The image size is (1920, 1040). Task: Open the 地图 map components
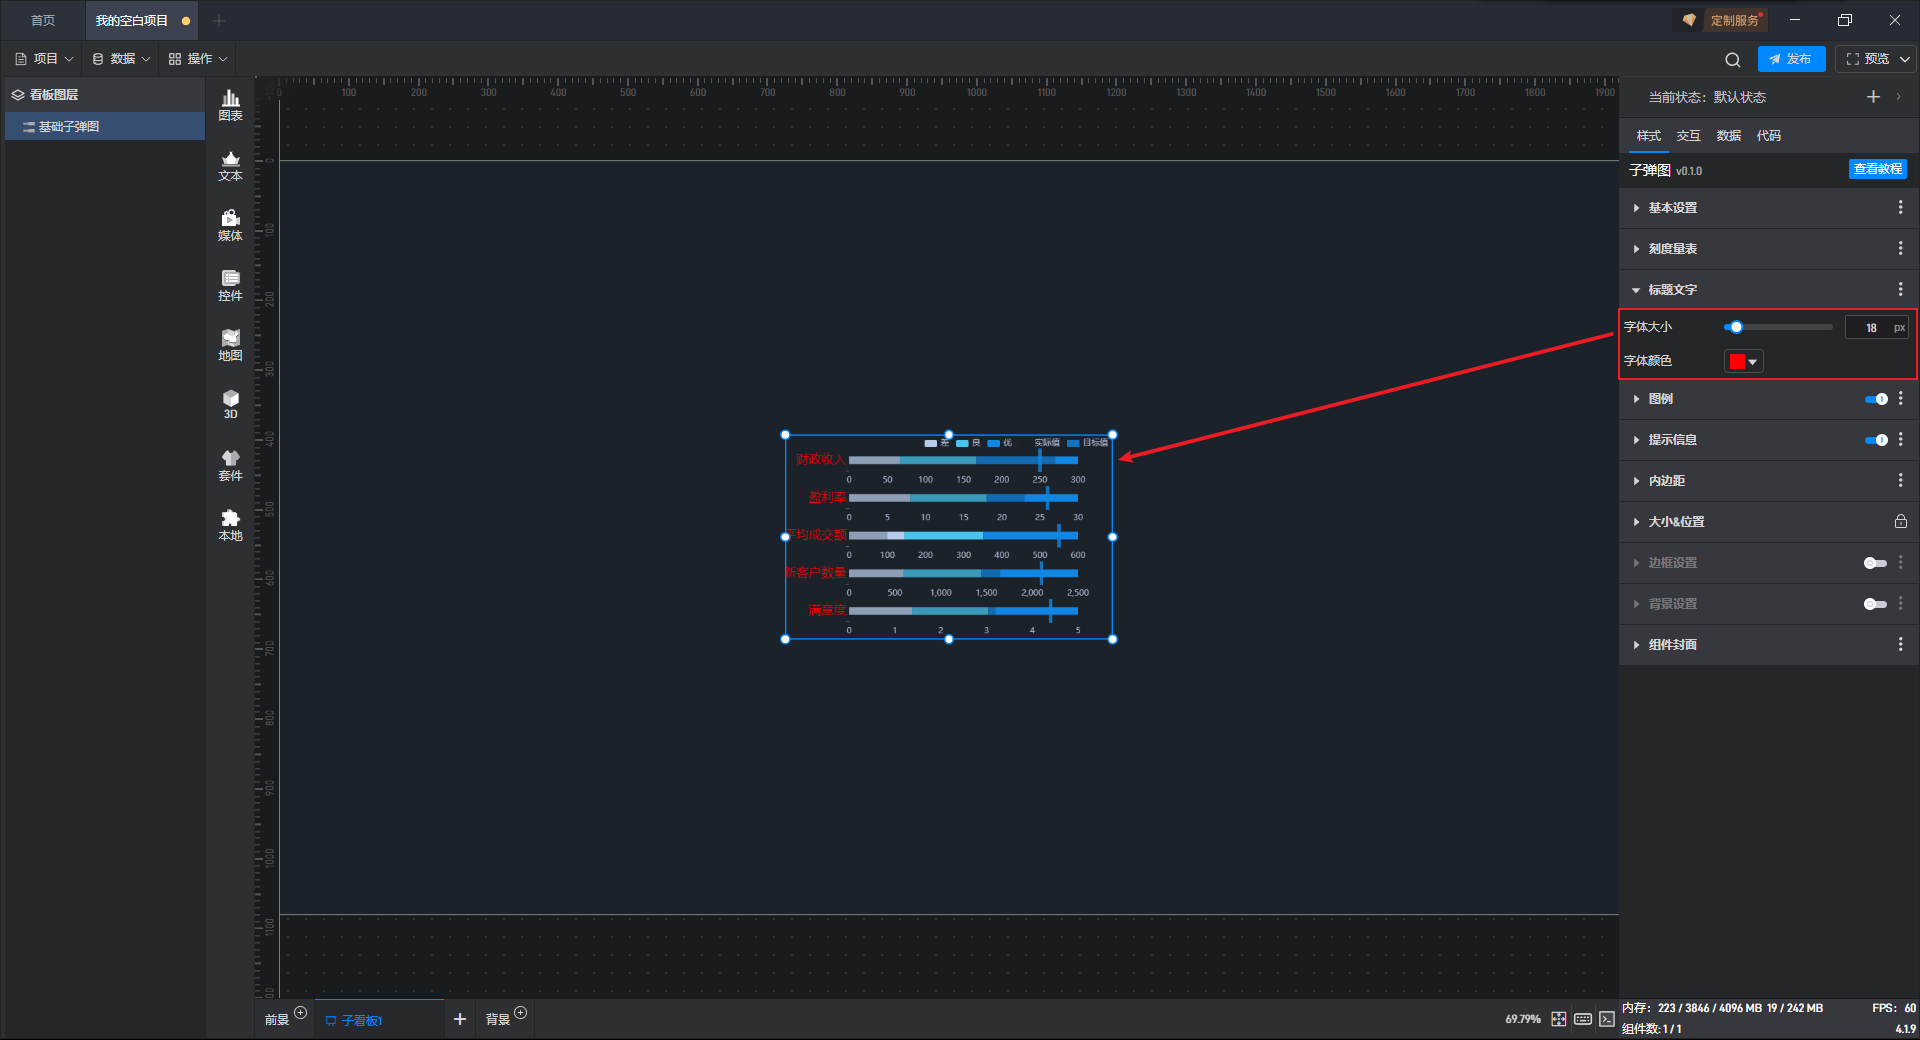tap(230, 346)
